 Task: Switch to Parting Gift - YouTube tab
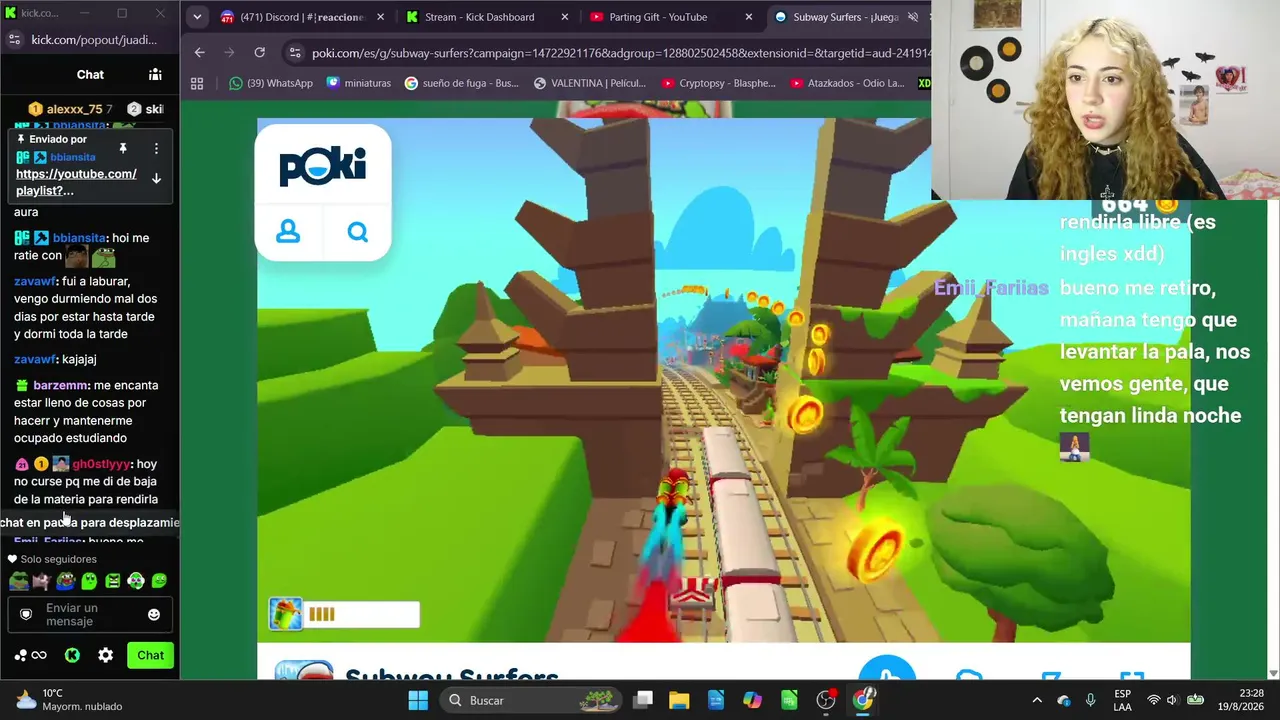point(671,17)
